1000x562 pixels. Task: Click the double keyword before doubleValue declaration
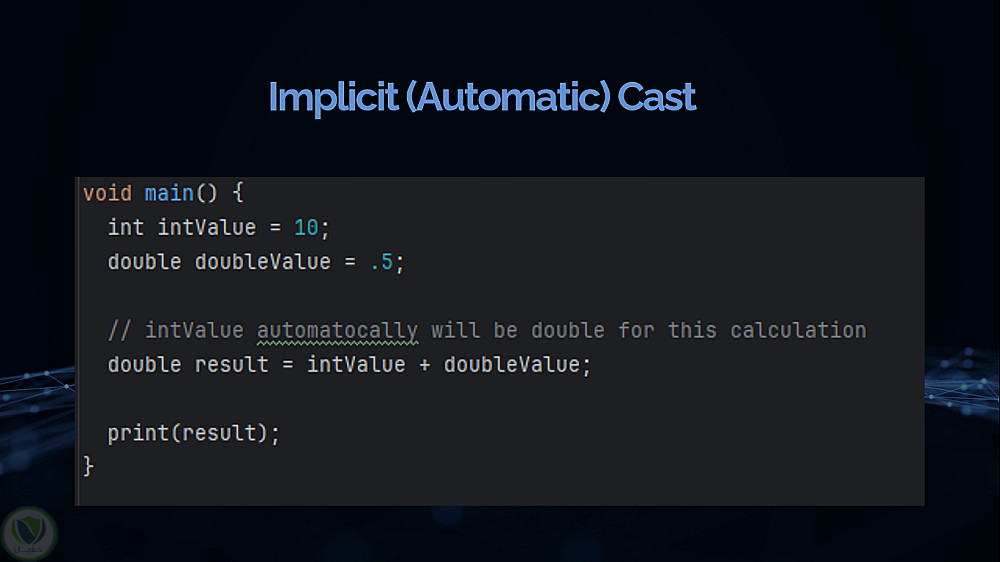[144, 262]
